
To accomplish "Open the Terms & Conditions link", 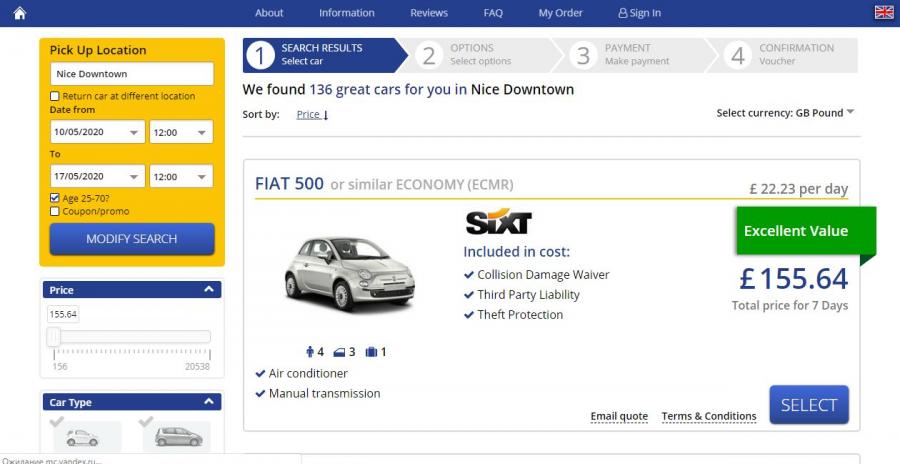I will click(x=709, y=416).
